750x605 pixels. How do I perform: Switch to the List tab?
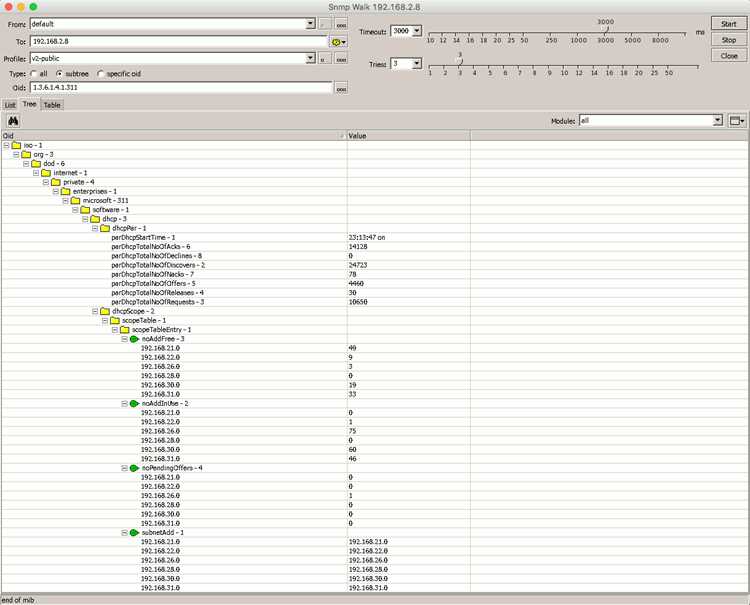(x=10, y=105)
